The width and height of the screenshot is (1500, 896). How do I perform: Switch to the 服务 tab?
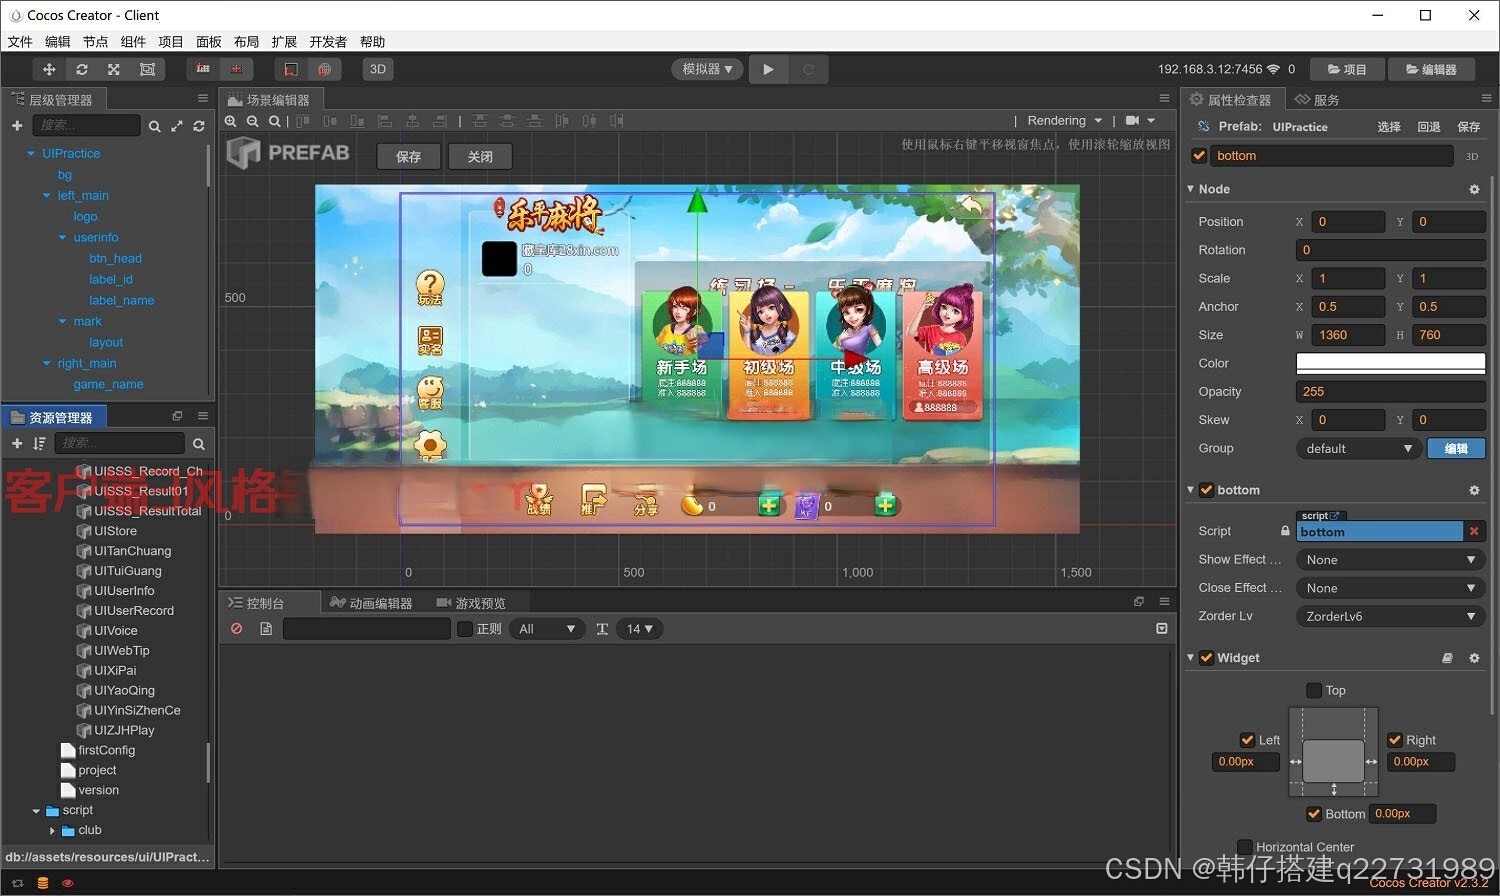pyautogui.click(x=1317, y=100)
